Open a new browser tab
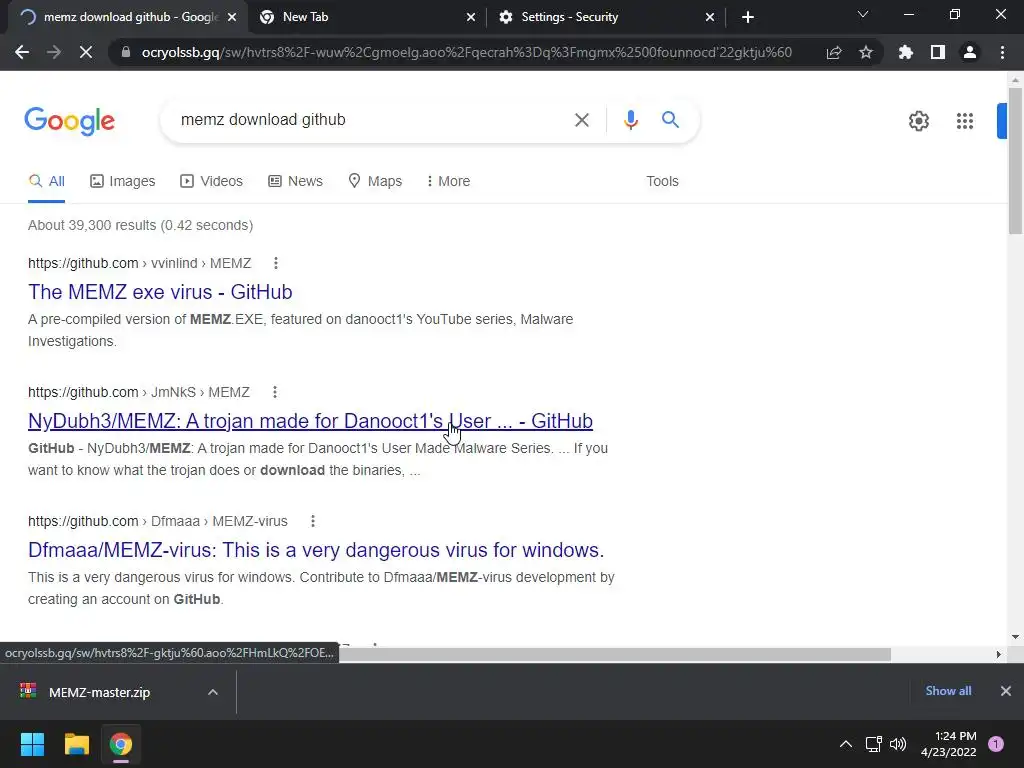Image resolution: width=1024 pixels, height=768 pixels. point(748,17)
